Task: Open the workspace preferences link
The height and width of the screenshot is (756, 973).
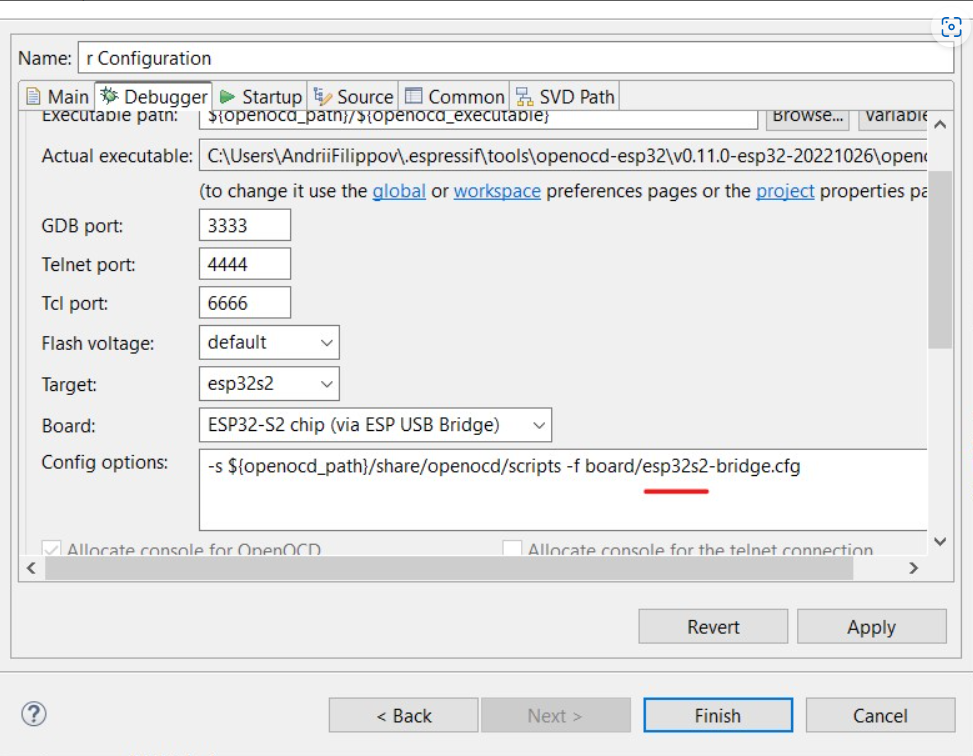Action: pos(497,190)
